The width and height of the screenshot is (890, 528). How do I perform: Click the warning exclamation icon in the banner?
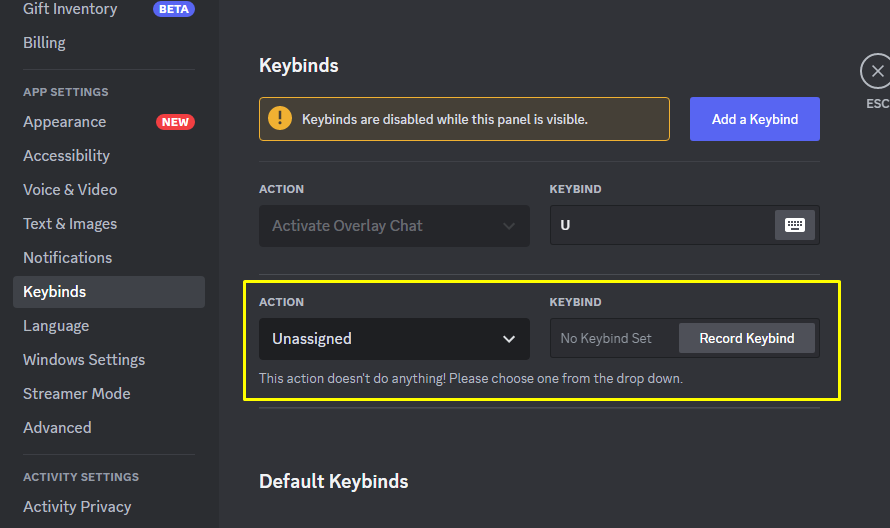pos(280,119)
